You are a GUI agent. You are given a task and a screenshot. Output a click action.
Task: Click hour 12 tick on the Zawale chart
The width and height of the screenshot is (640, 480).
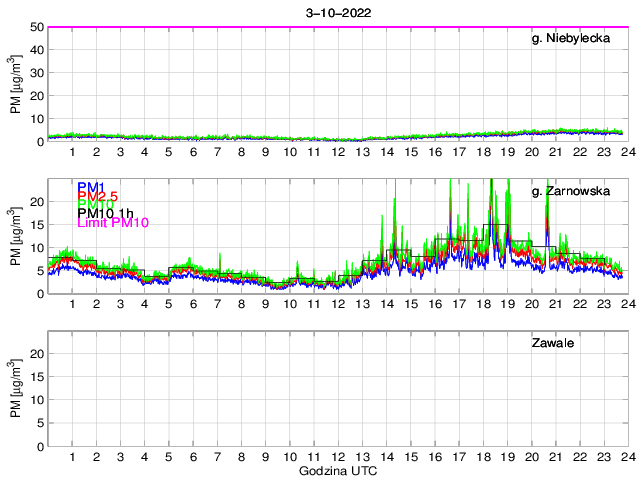click(x=338, y=457)
